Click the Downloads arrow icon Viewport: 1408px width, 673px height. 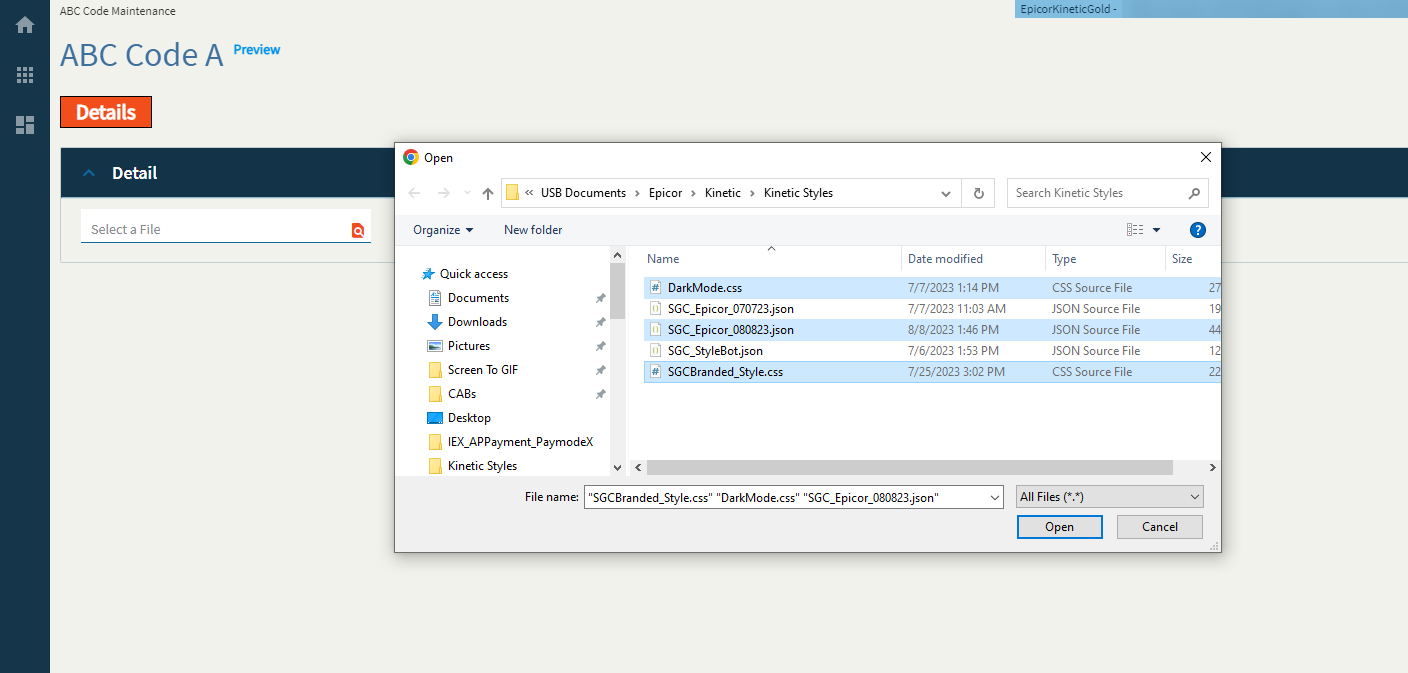click(x=435, y=322)
